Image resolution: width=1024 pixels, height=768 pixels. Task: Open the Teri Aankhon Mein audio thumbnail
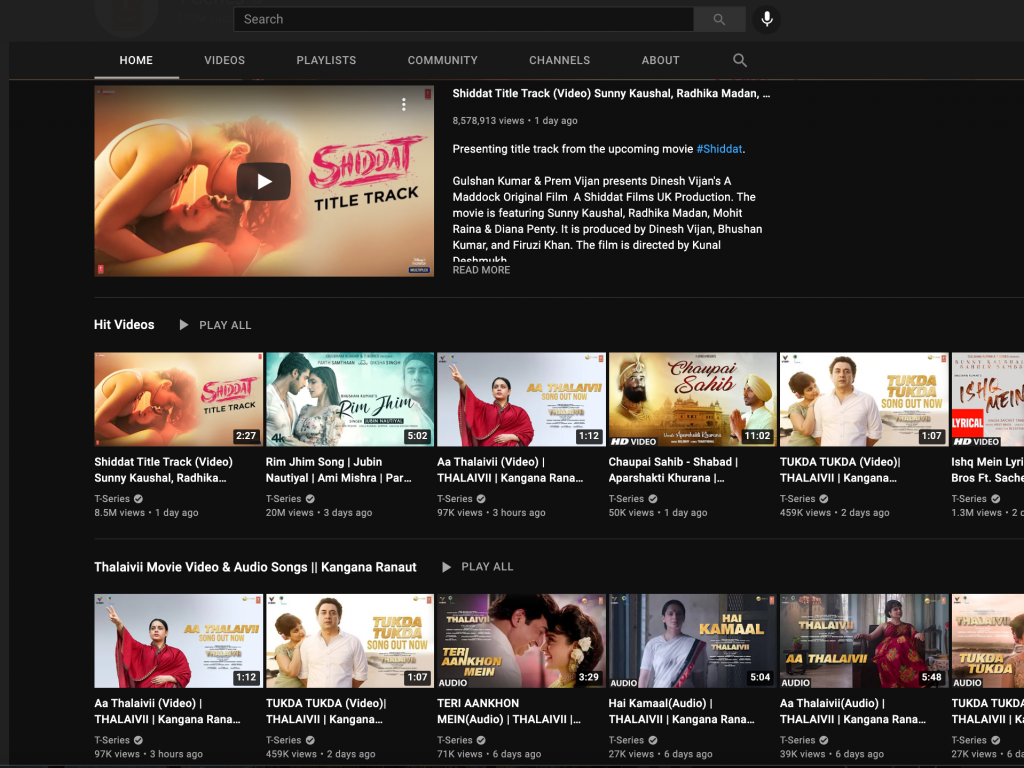click(x=521, y=641)
